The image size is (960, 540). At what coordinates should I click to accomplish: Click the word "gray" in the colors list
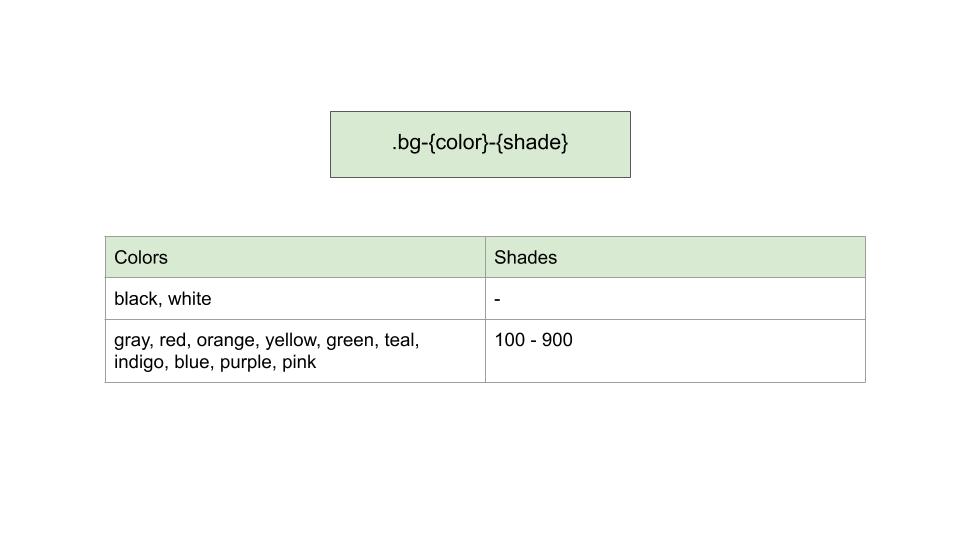pos(133,341)
